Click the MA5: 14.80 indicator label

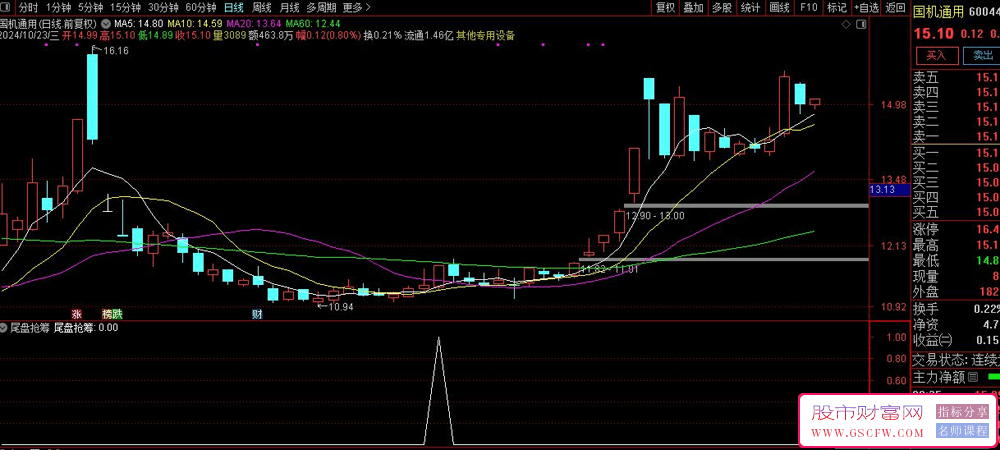tap(138, 24)
